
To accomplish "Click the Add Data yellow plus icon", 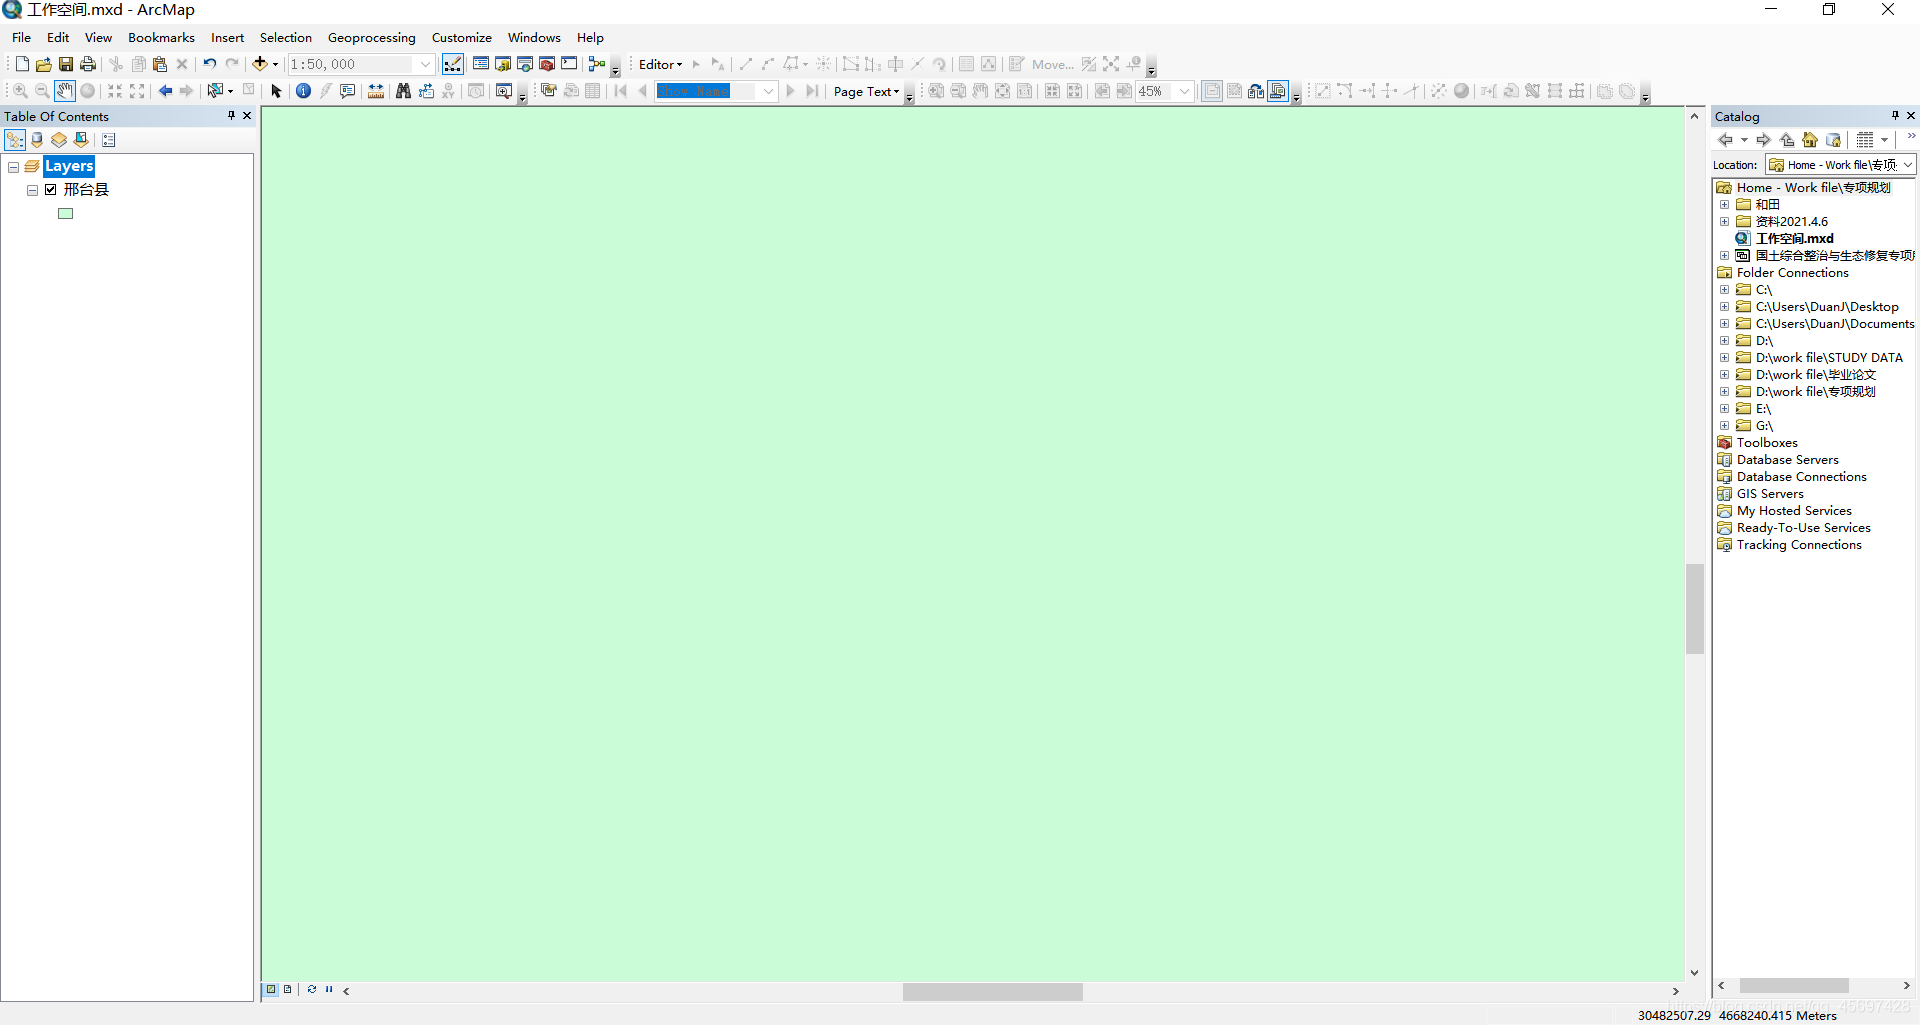I will point(260,64).
